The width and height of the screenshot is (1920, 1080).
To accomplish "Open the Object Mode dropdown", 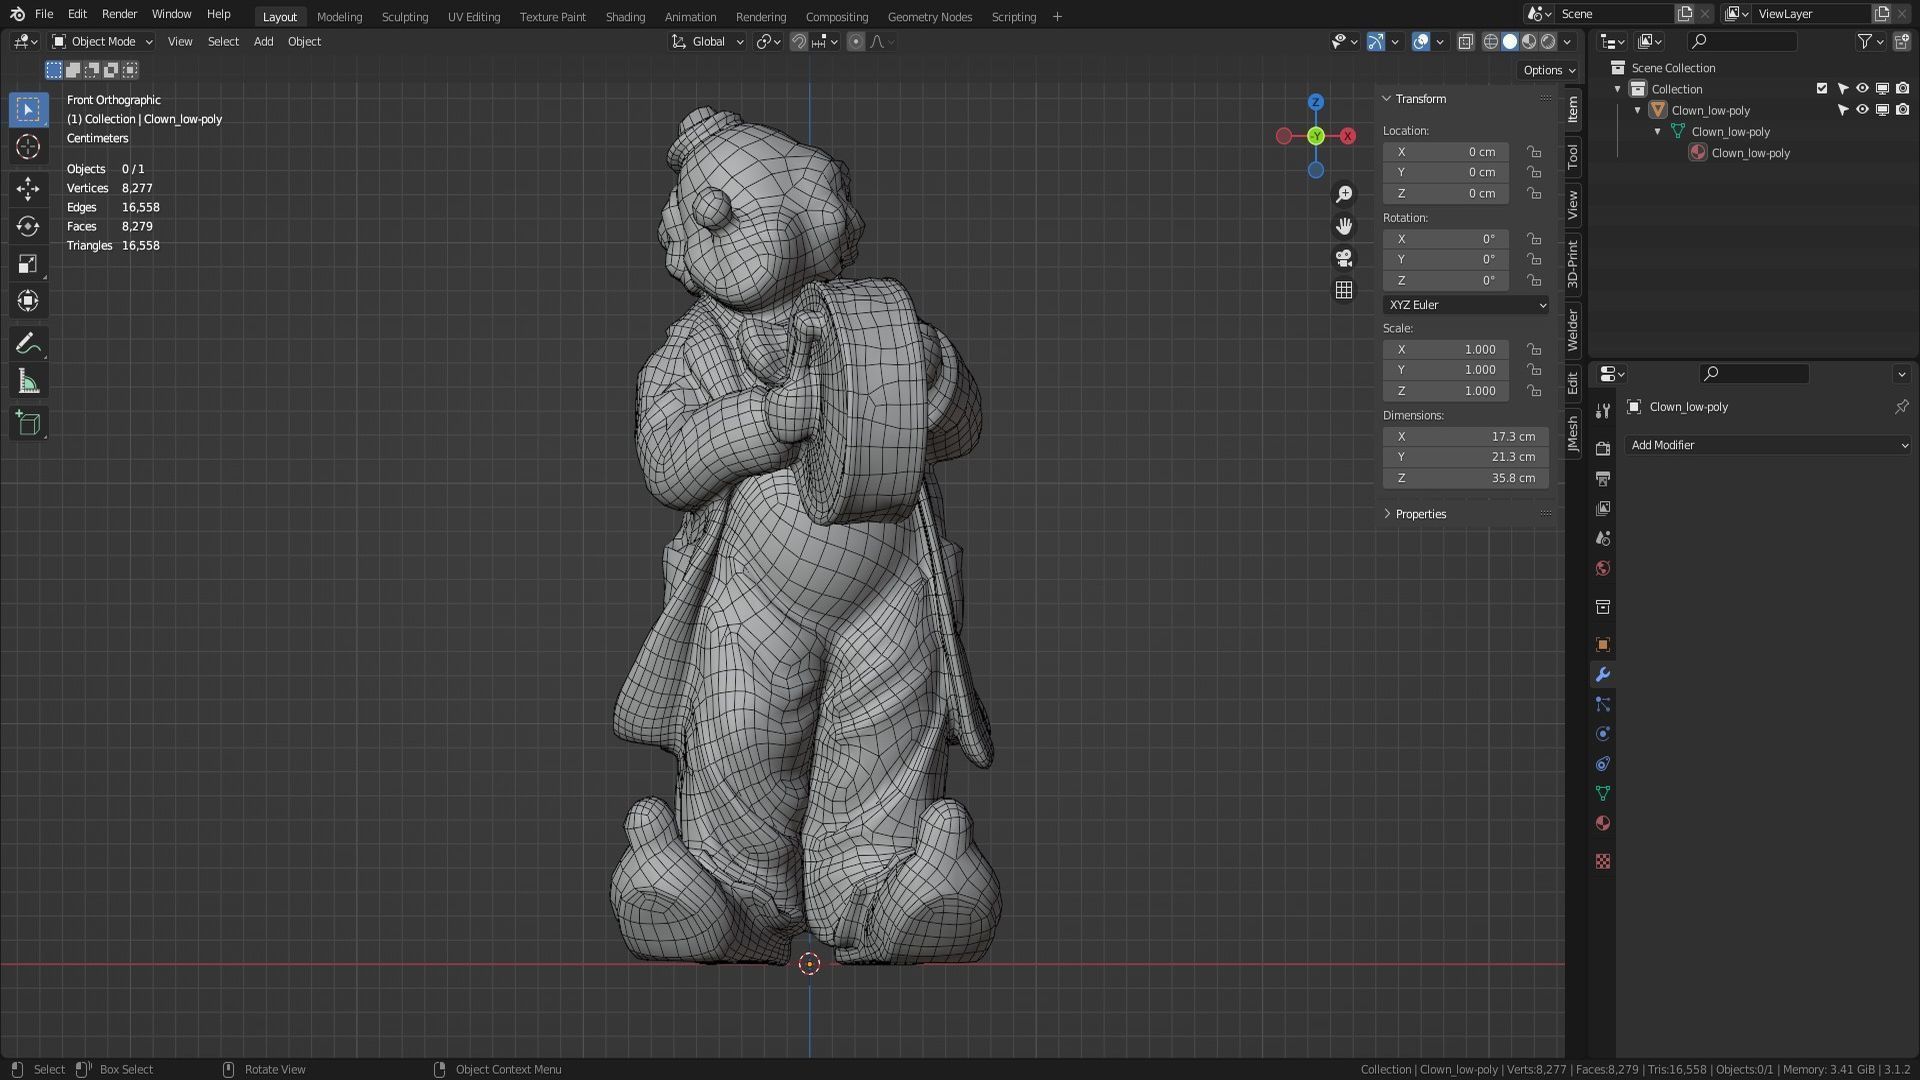I will point(102,41).
